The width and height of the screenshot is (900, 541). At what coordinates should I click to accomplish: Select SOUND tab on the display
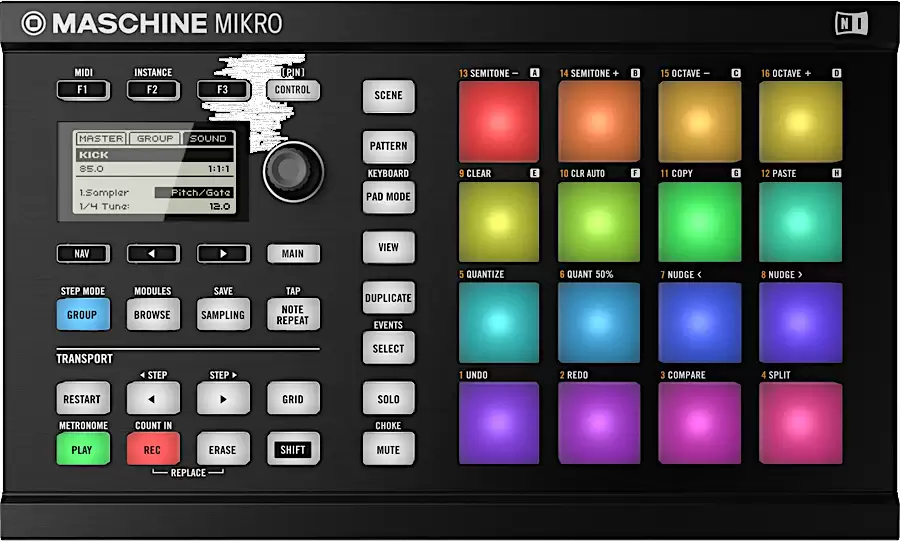tap(208, 138)
